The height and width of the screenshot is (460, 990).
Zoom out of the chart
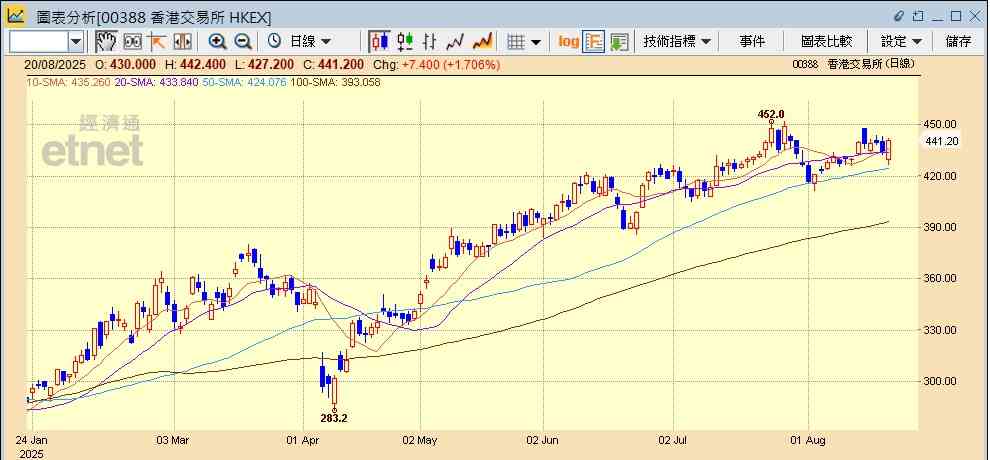(x=243, y=42)
